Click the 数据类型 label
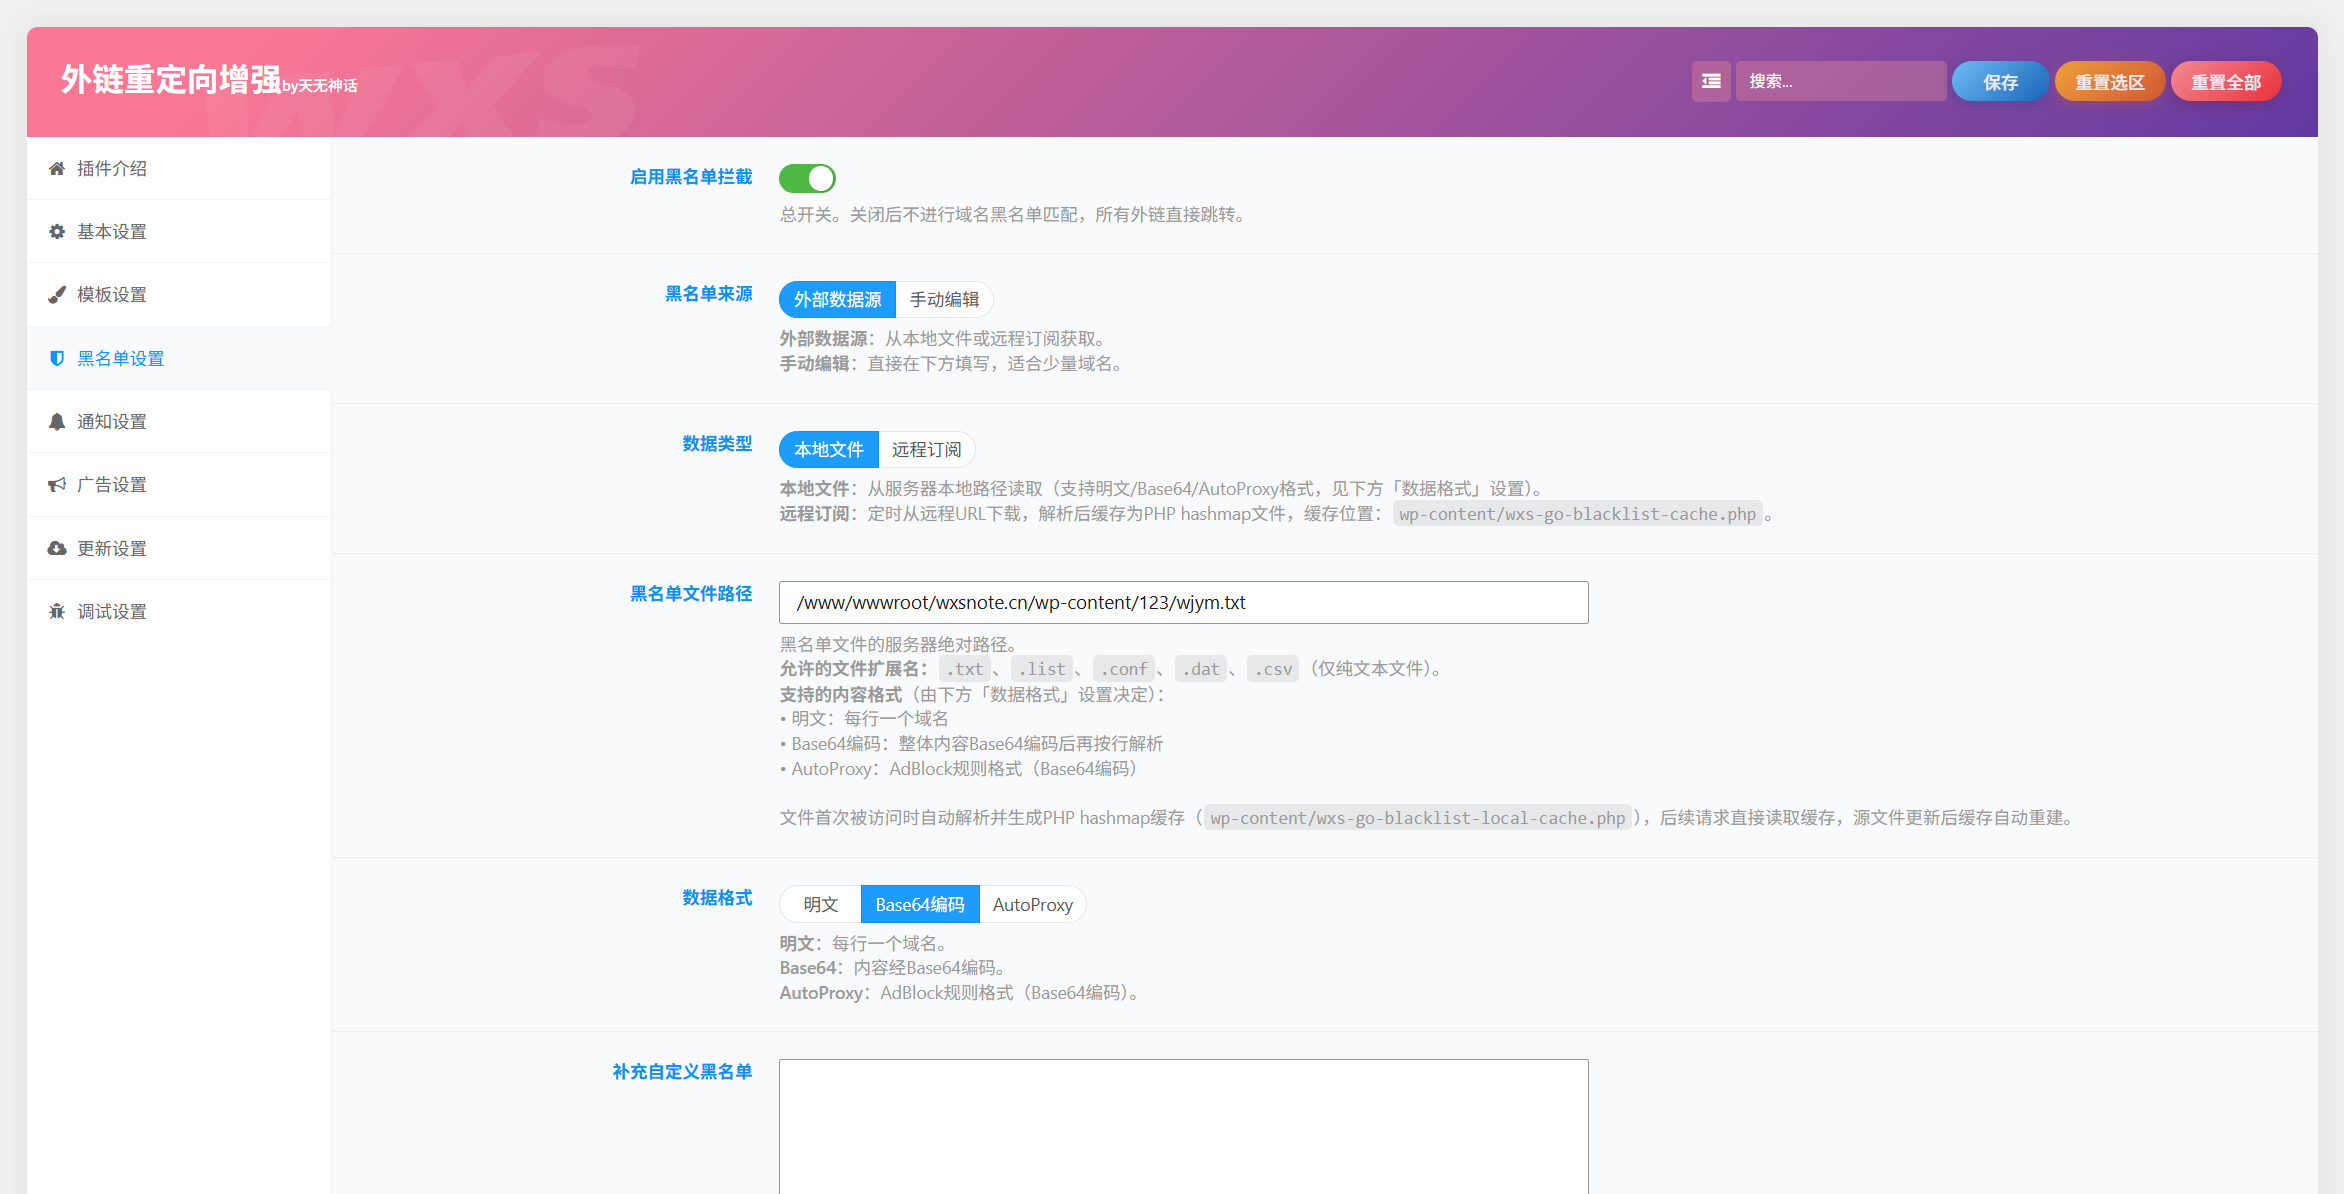Viewport: 2344px width, 1194px height. tap(717, 444)
